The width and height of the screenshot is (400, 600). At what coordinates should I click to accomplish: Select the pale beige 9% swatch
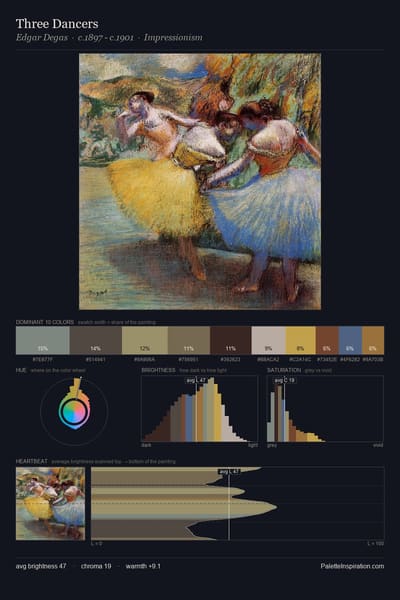[x=268, y=340]
